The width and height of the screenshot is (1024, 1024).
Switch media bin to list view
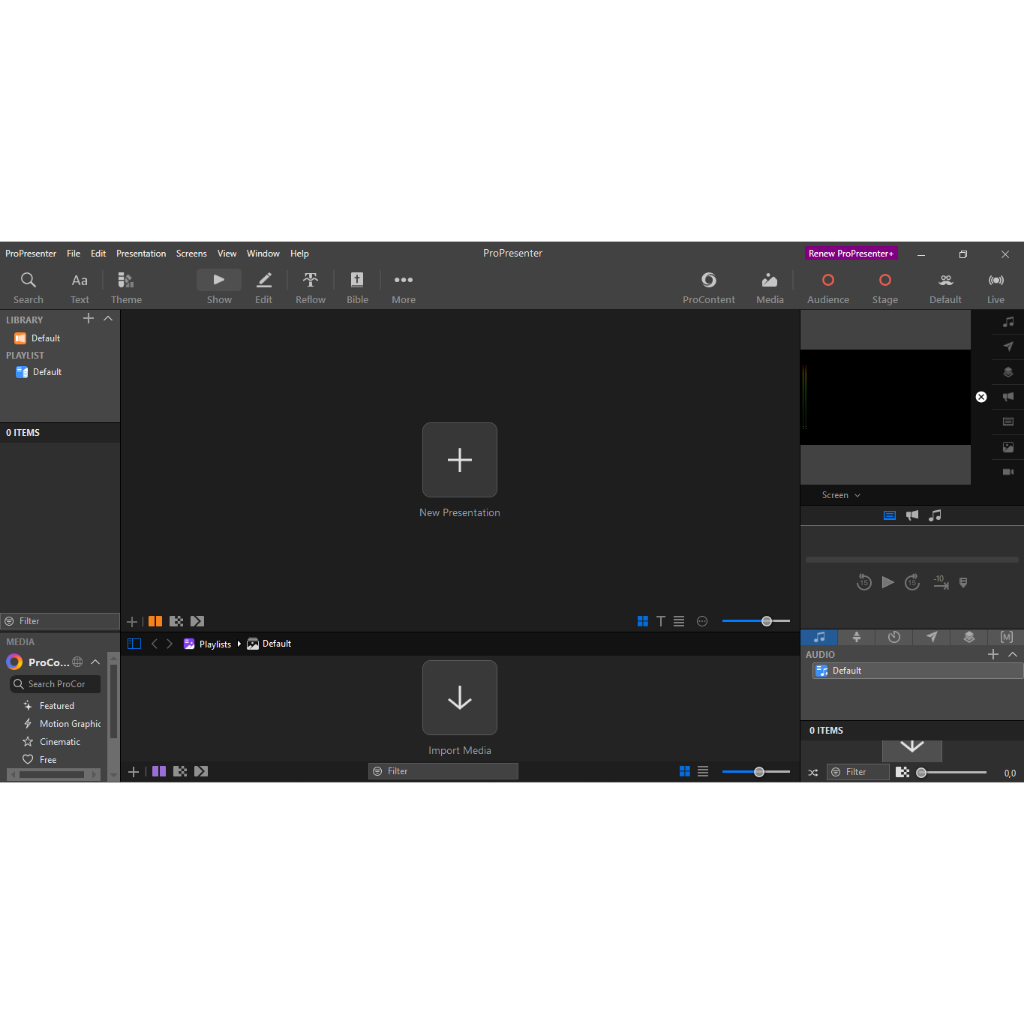pyautogui.click(x=703, y=772)
